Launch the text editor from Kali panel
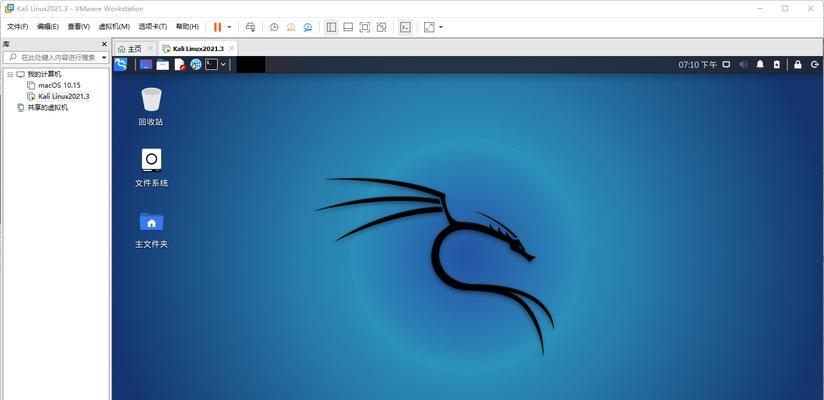824x400 pixels. pyautogui.click(x=180, y=65)
